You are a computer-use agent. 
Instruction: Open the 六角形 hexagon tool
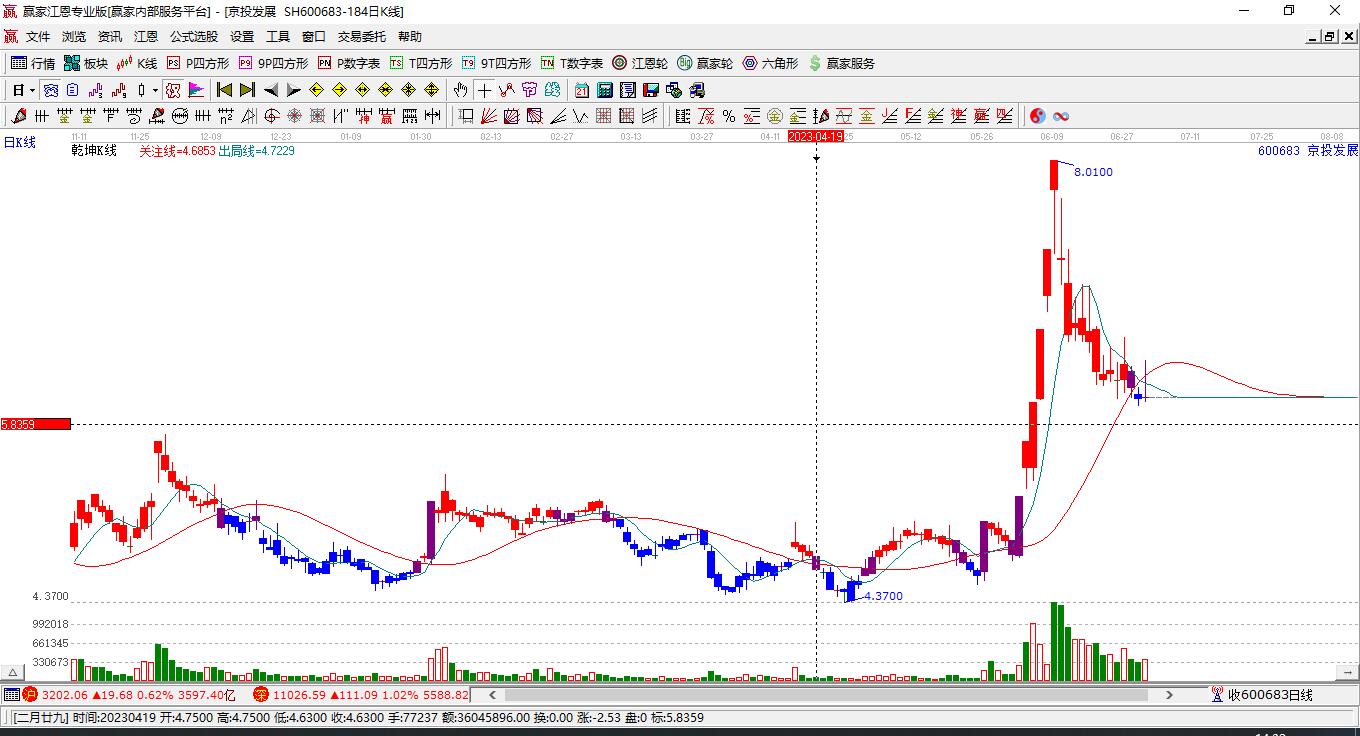pyautogui.click(x=770, y=63)
